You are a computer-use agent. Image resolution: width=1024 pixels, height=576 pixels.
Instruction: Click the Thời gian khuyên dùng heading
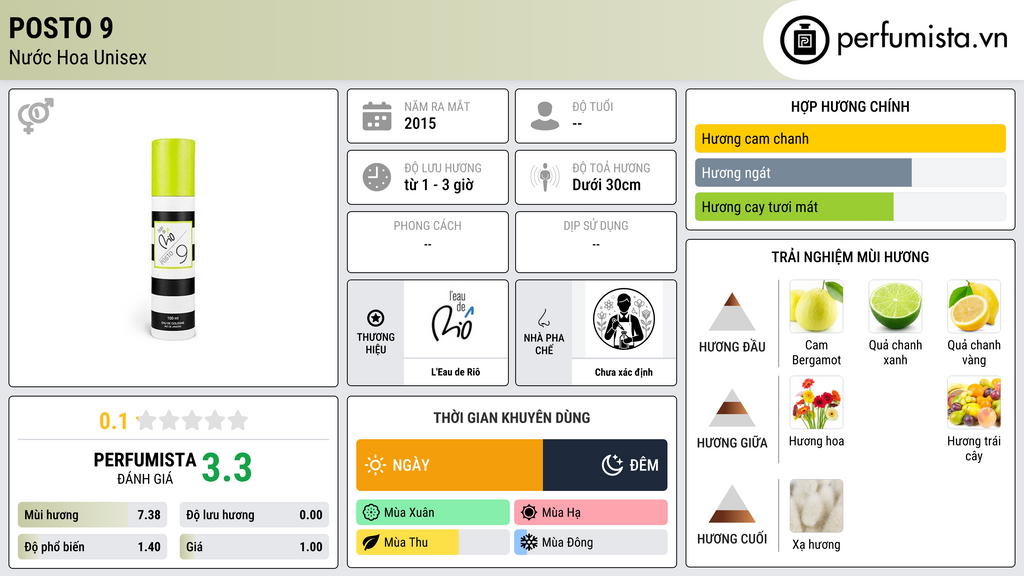[512, 417]
